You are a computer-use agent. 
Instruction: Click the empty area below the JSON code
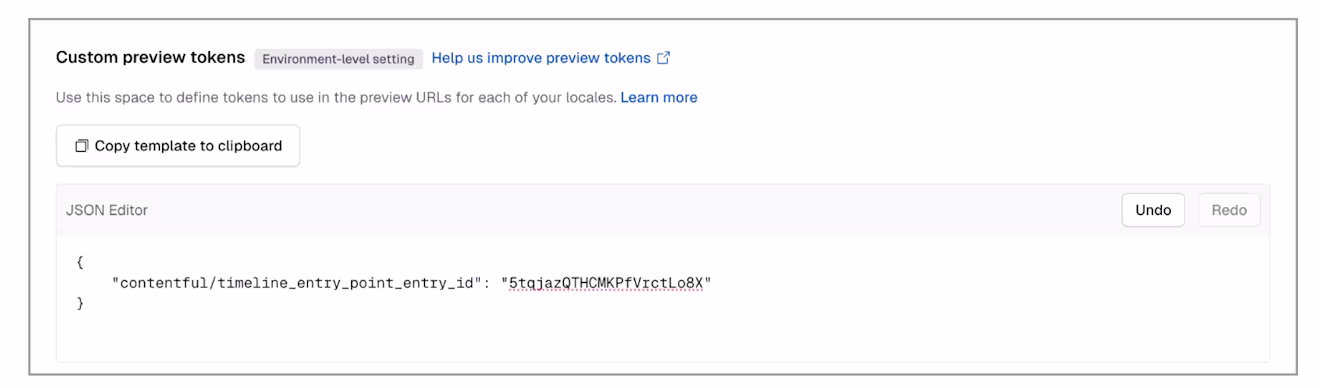663,337
